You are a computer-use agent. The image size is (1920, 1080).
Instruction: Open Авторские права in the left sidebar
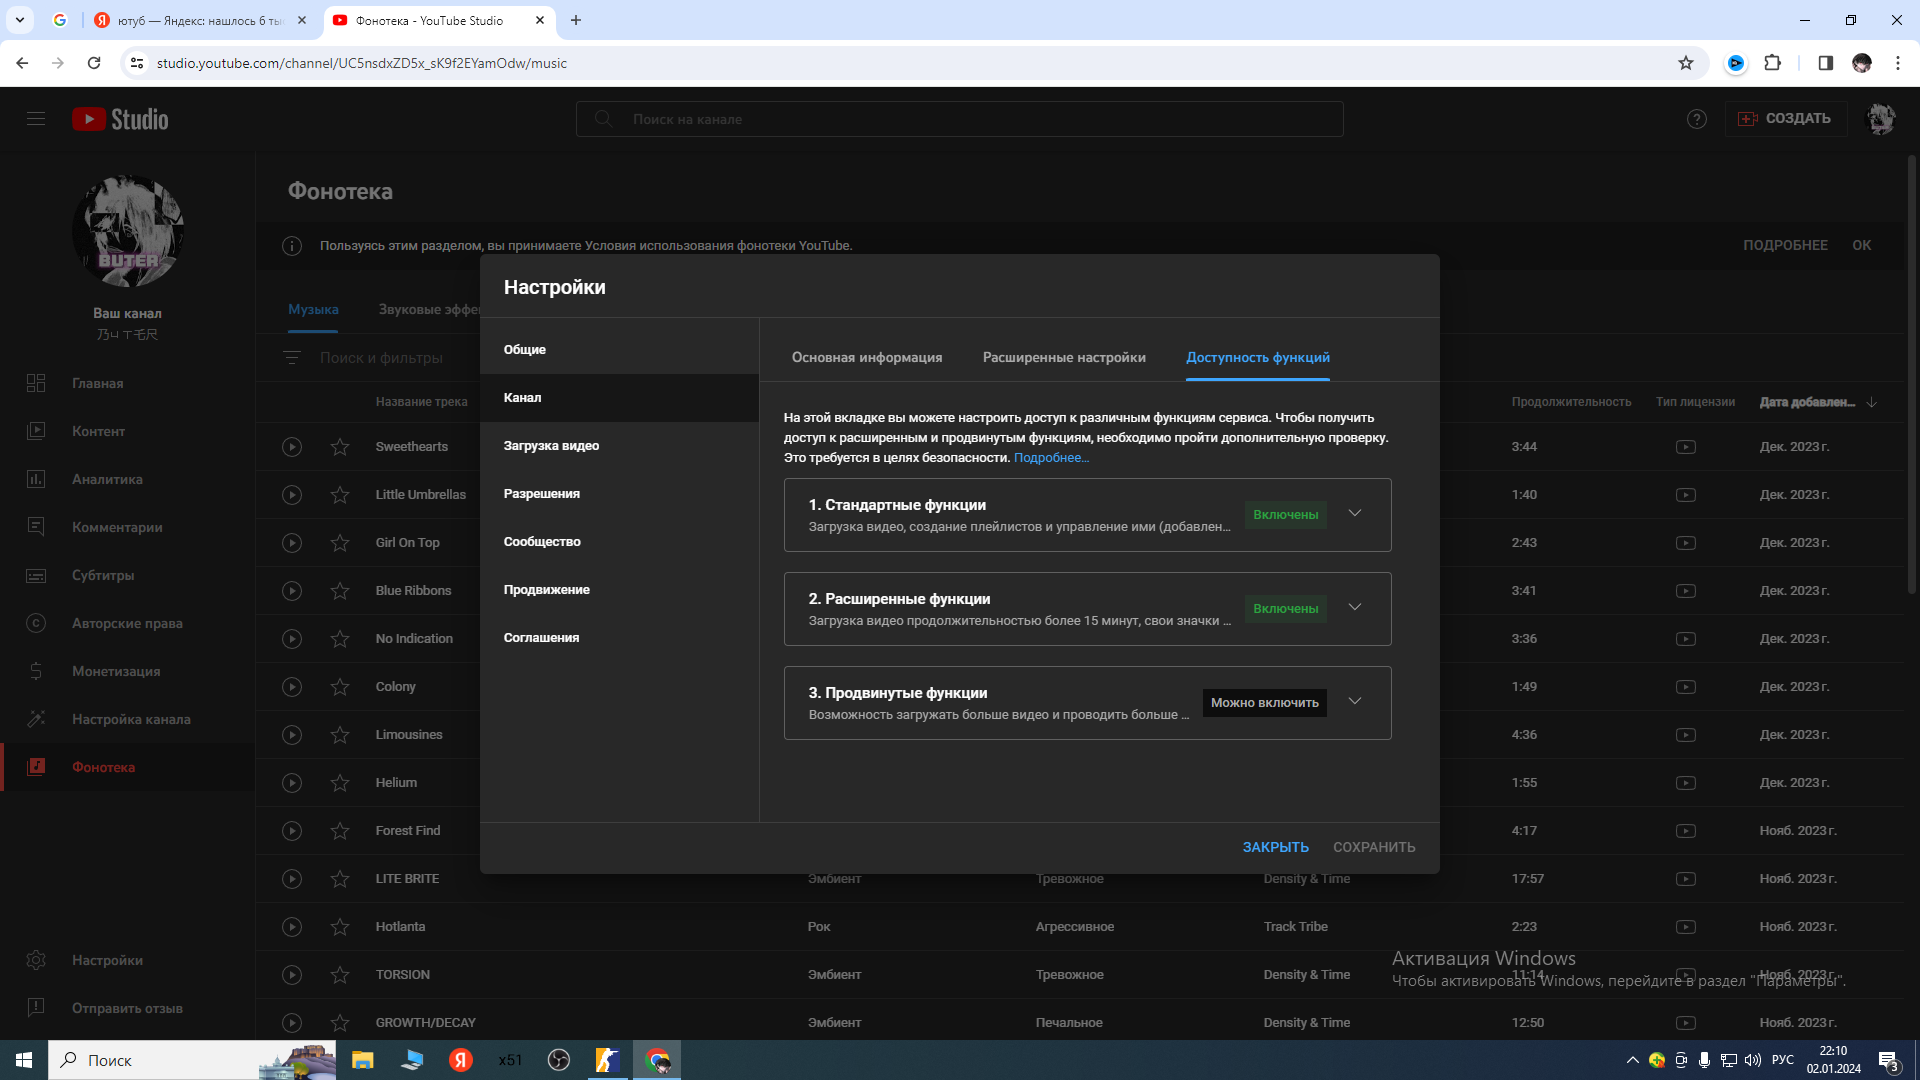(x=127, y=623)
